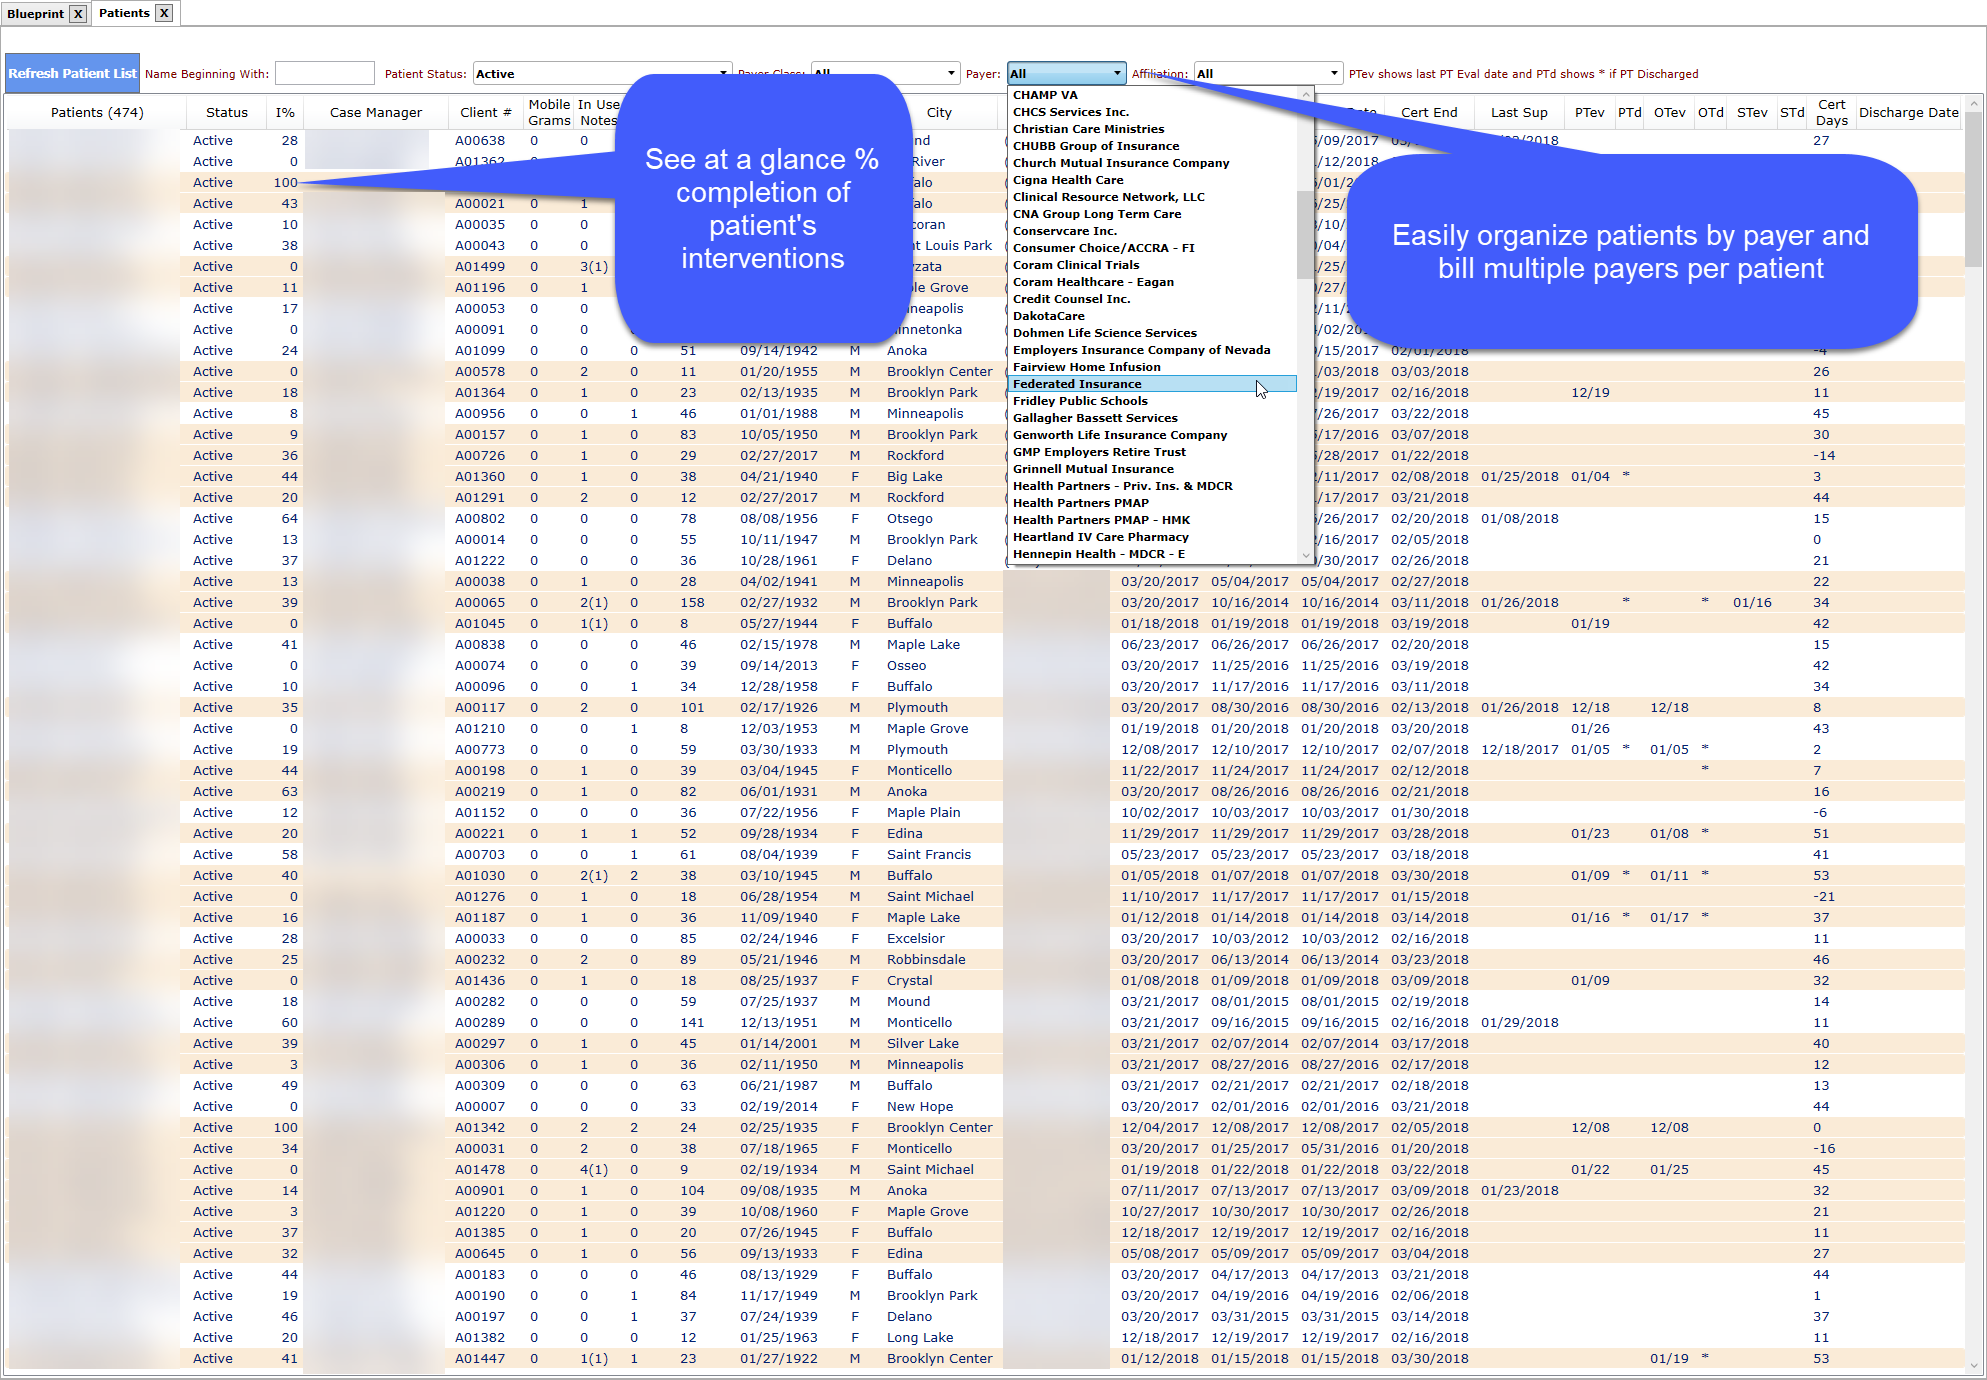
Task: Click the payer list scroll-down arrow
Action: click(x=1305, y=556)
